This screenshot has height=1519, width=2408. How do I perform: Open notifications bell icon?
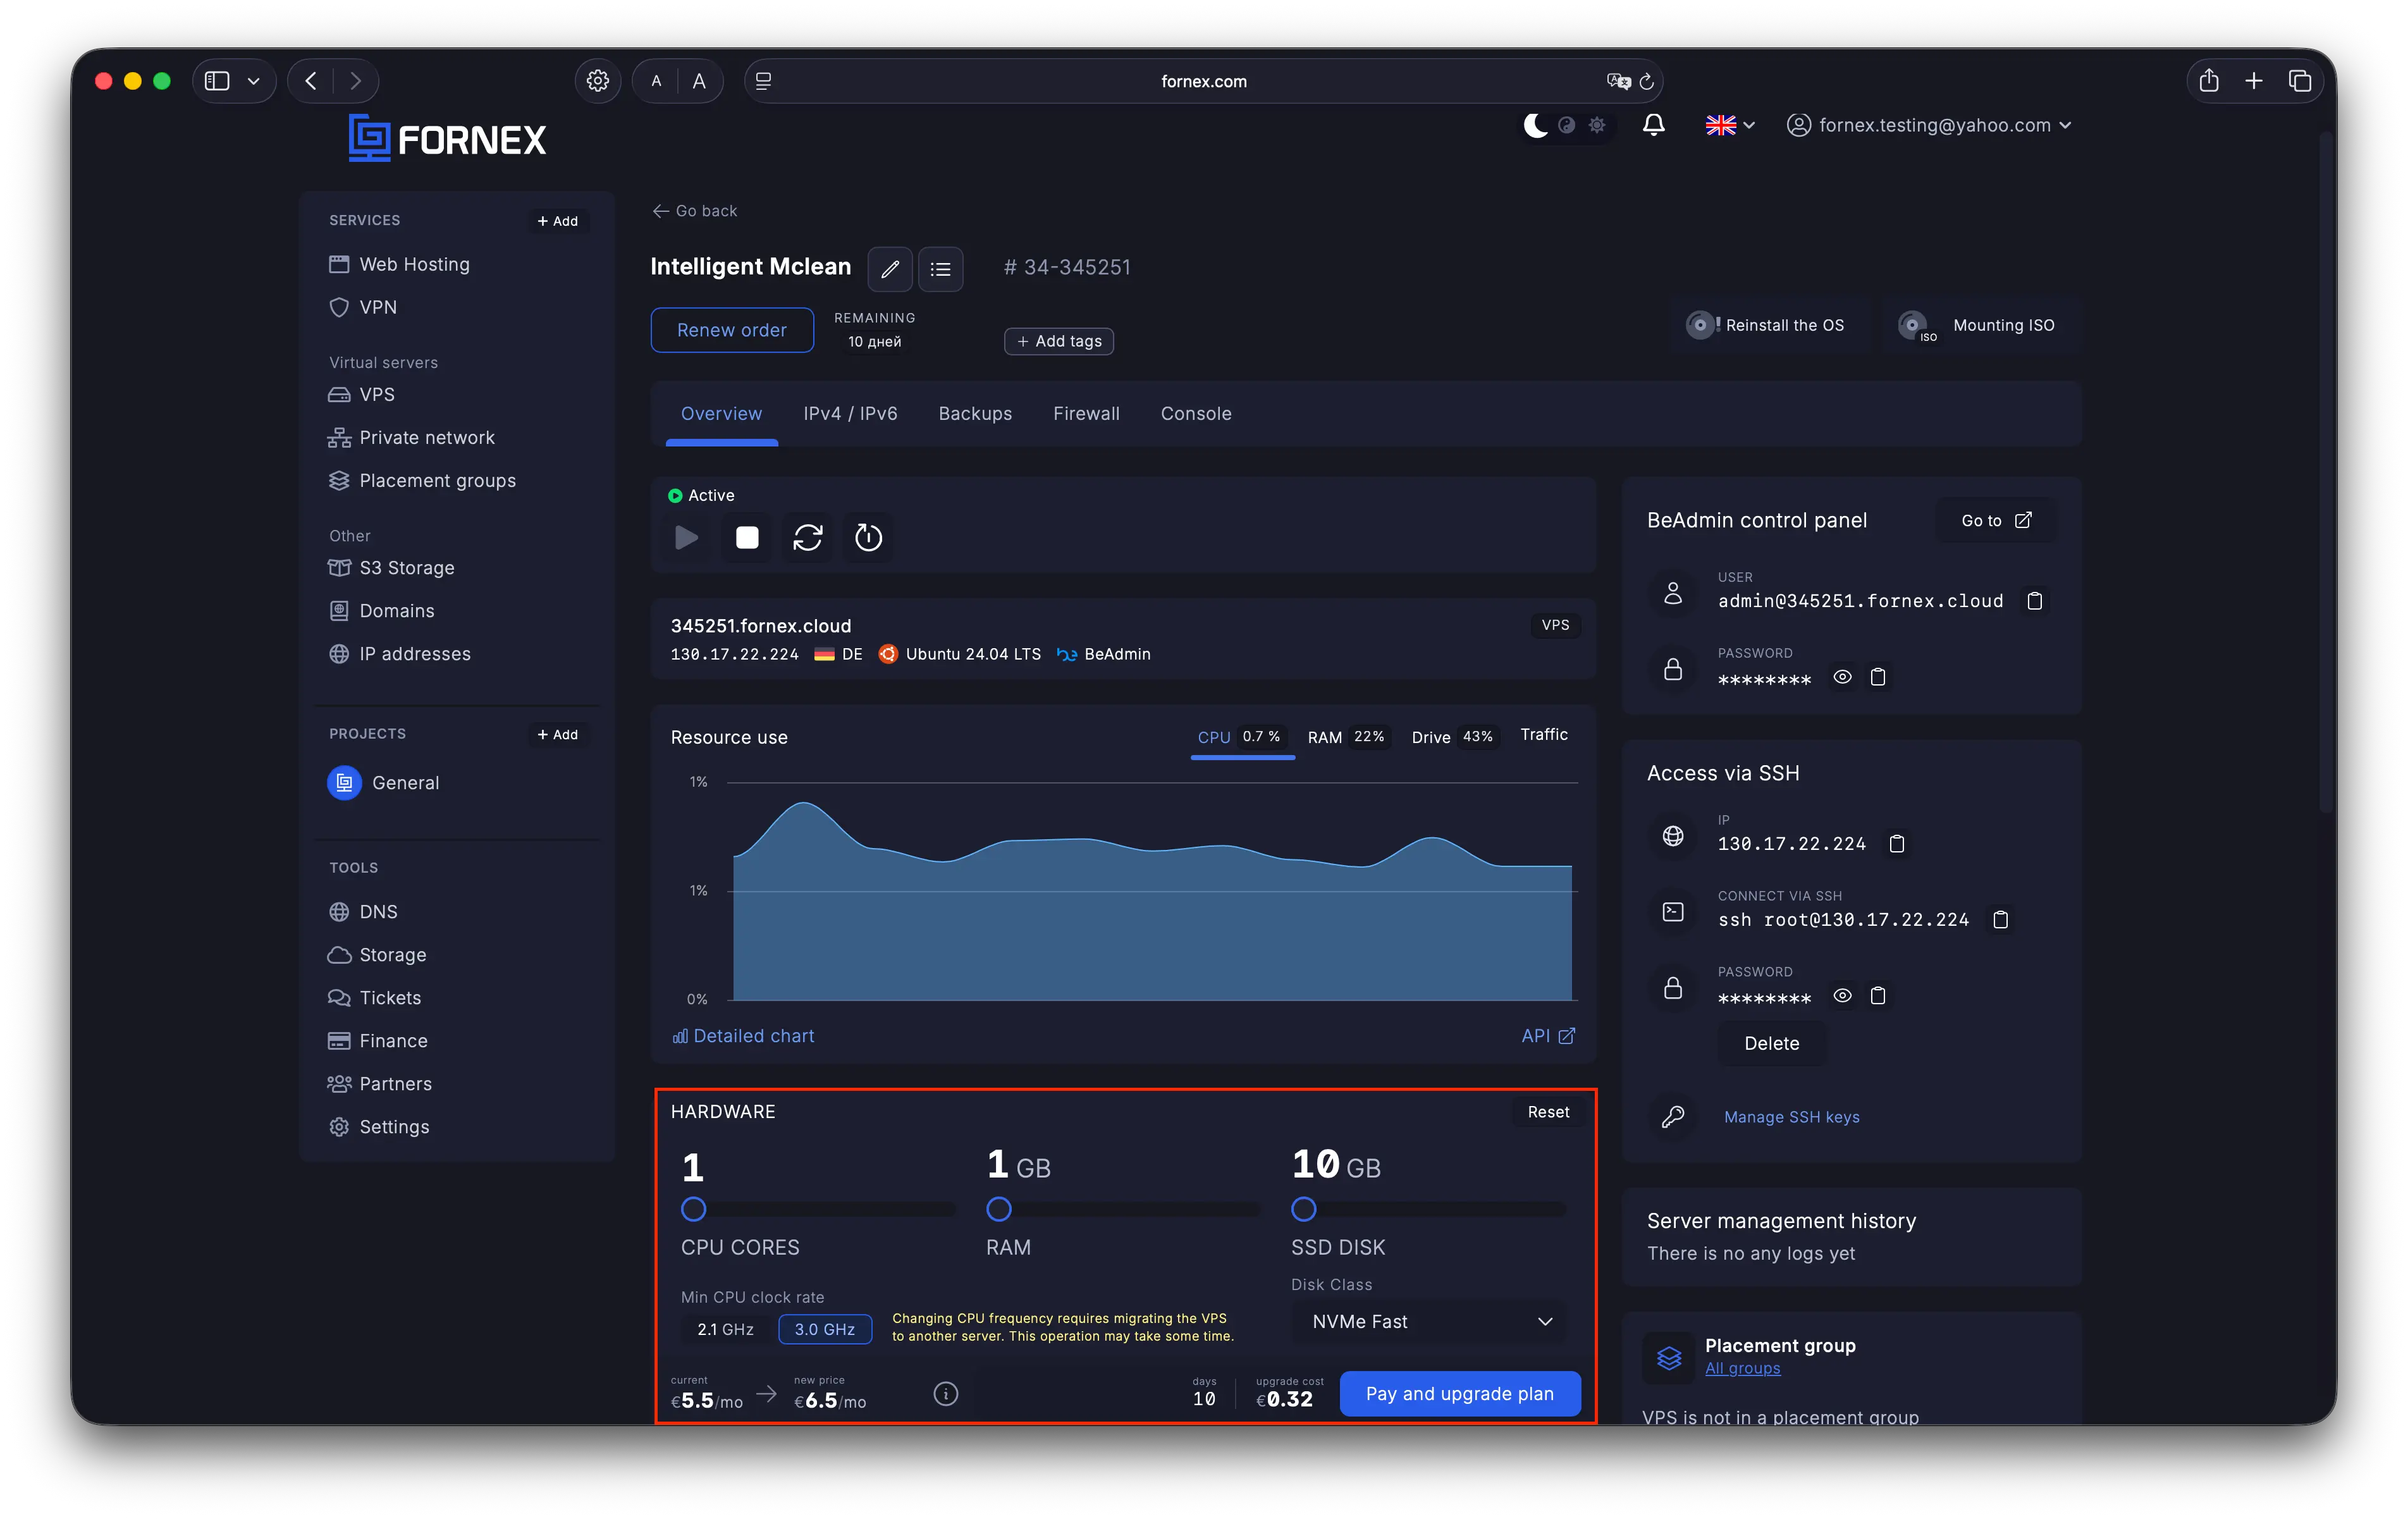click(1653, 125)
